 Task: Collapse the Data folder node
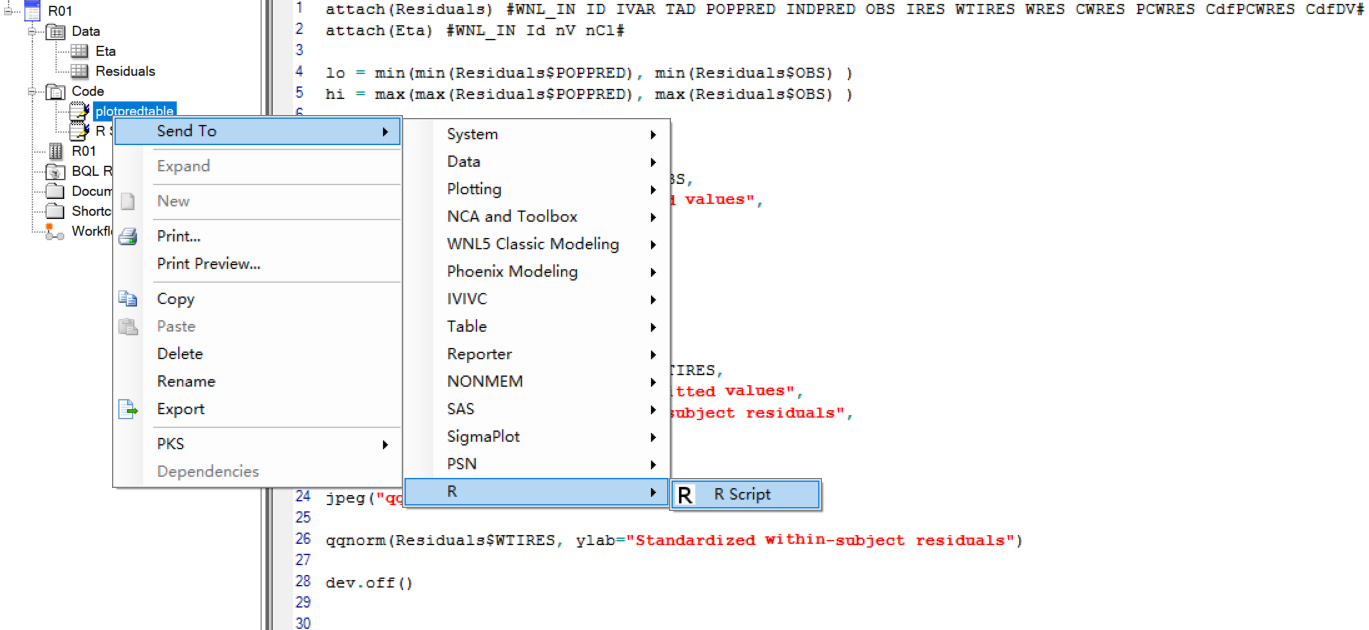(34, 31)
